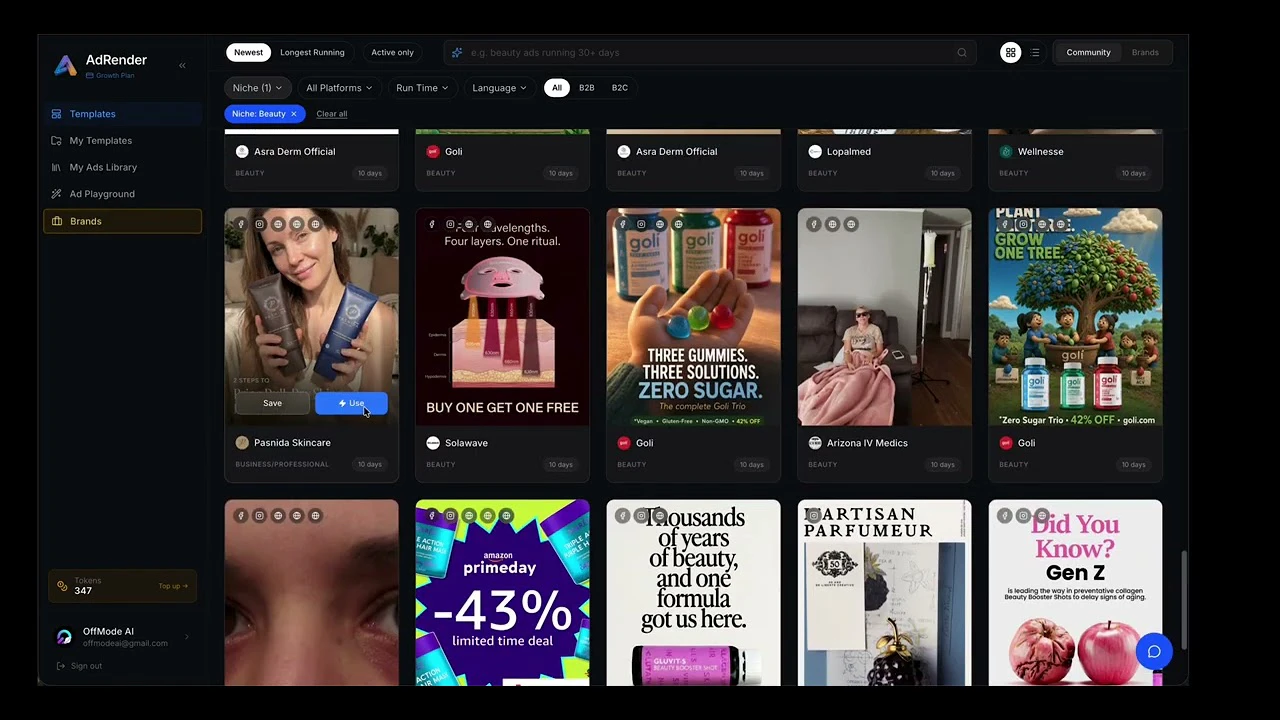Open Templates in the sidebar
This screenshot has width=1280, height=720.
122,114
